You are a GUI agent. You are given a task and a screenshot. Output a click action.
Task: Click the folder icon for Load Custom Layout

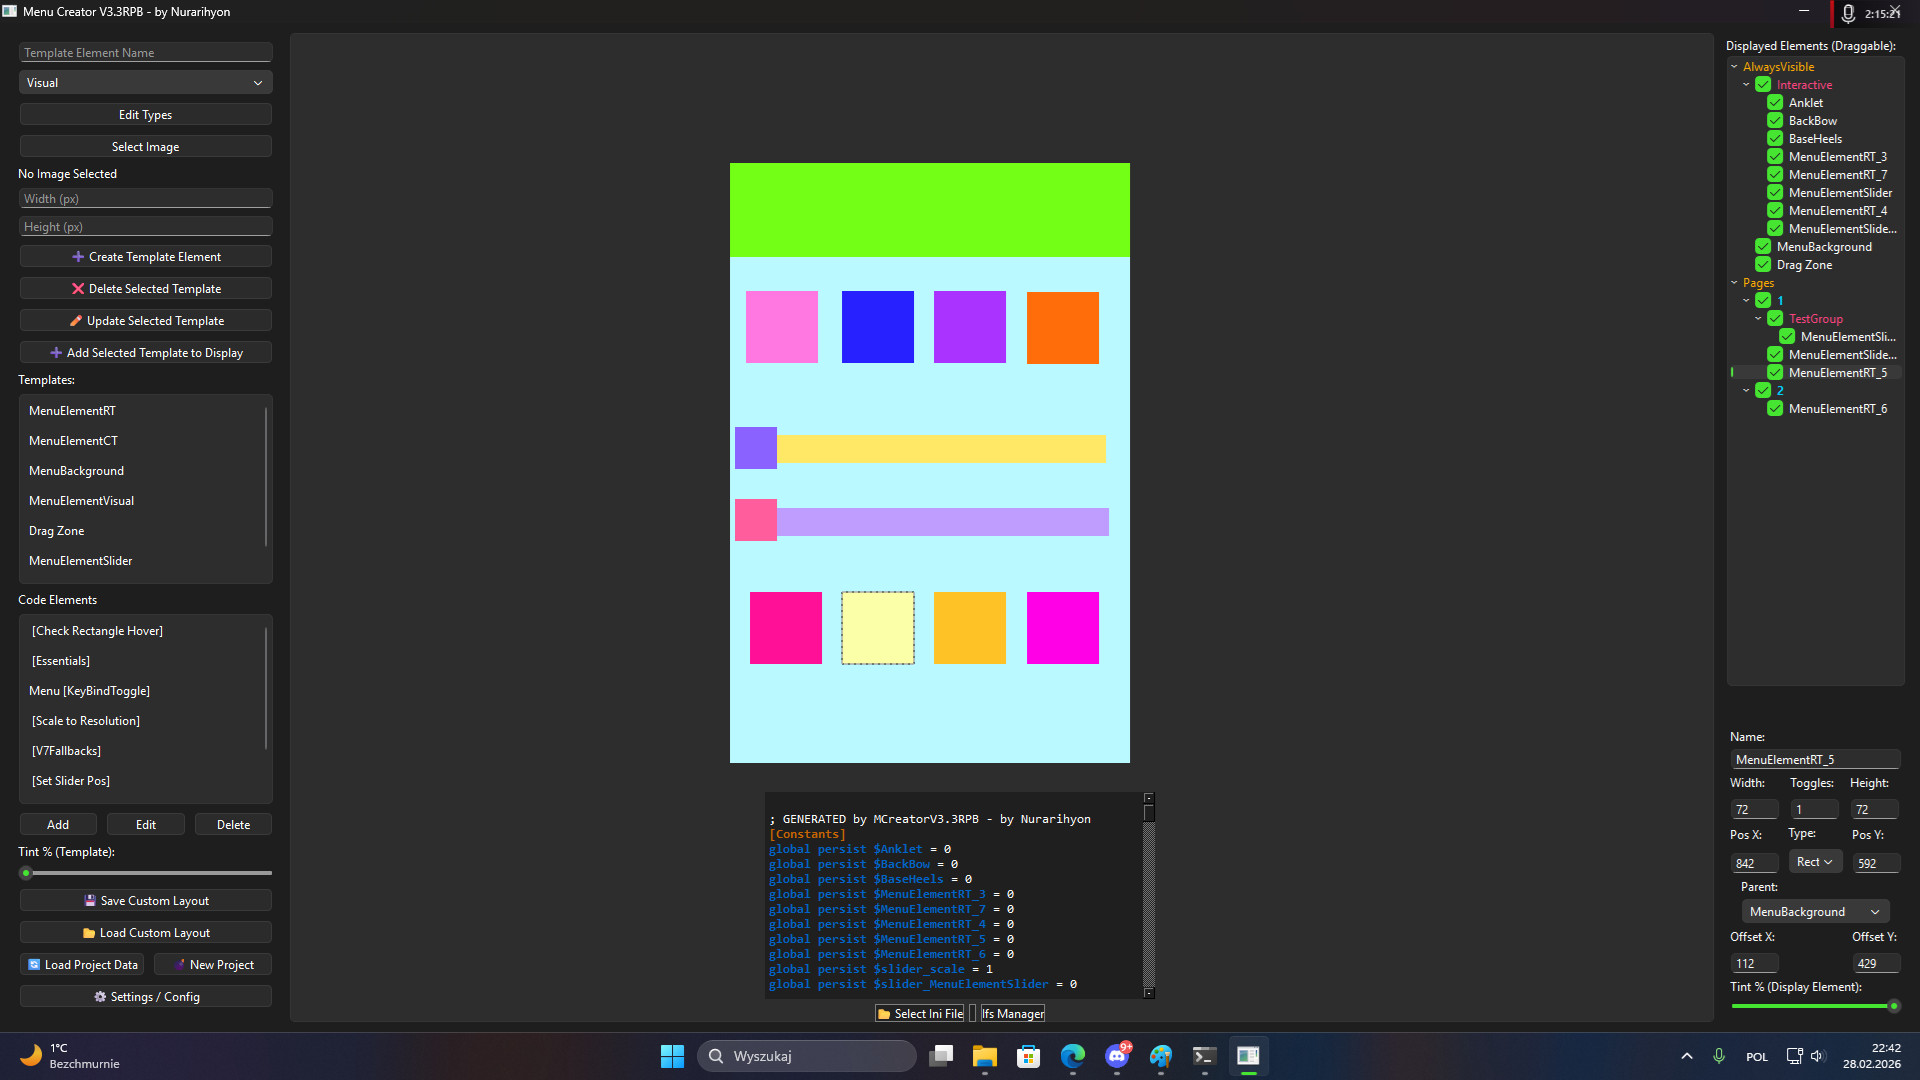pos(89,933)
